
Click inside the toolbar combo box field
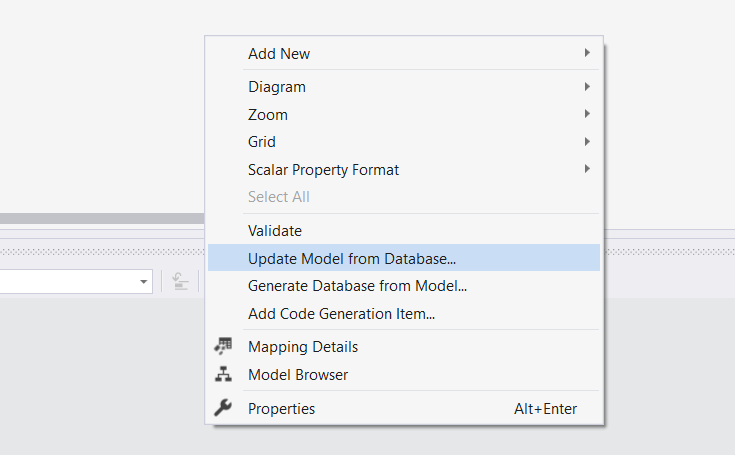68,282
